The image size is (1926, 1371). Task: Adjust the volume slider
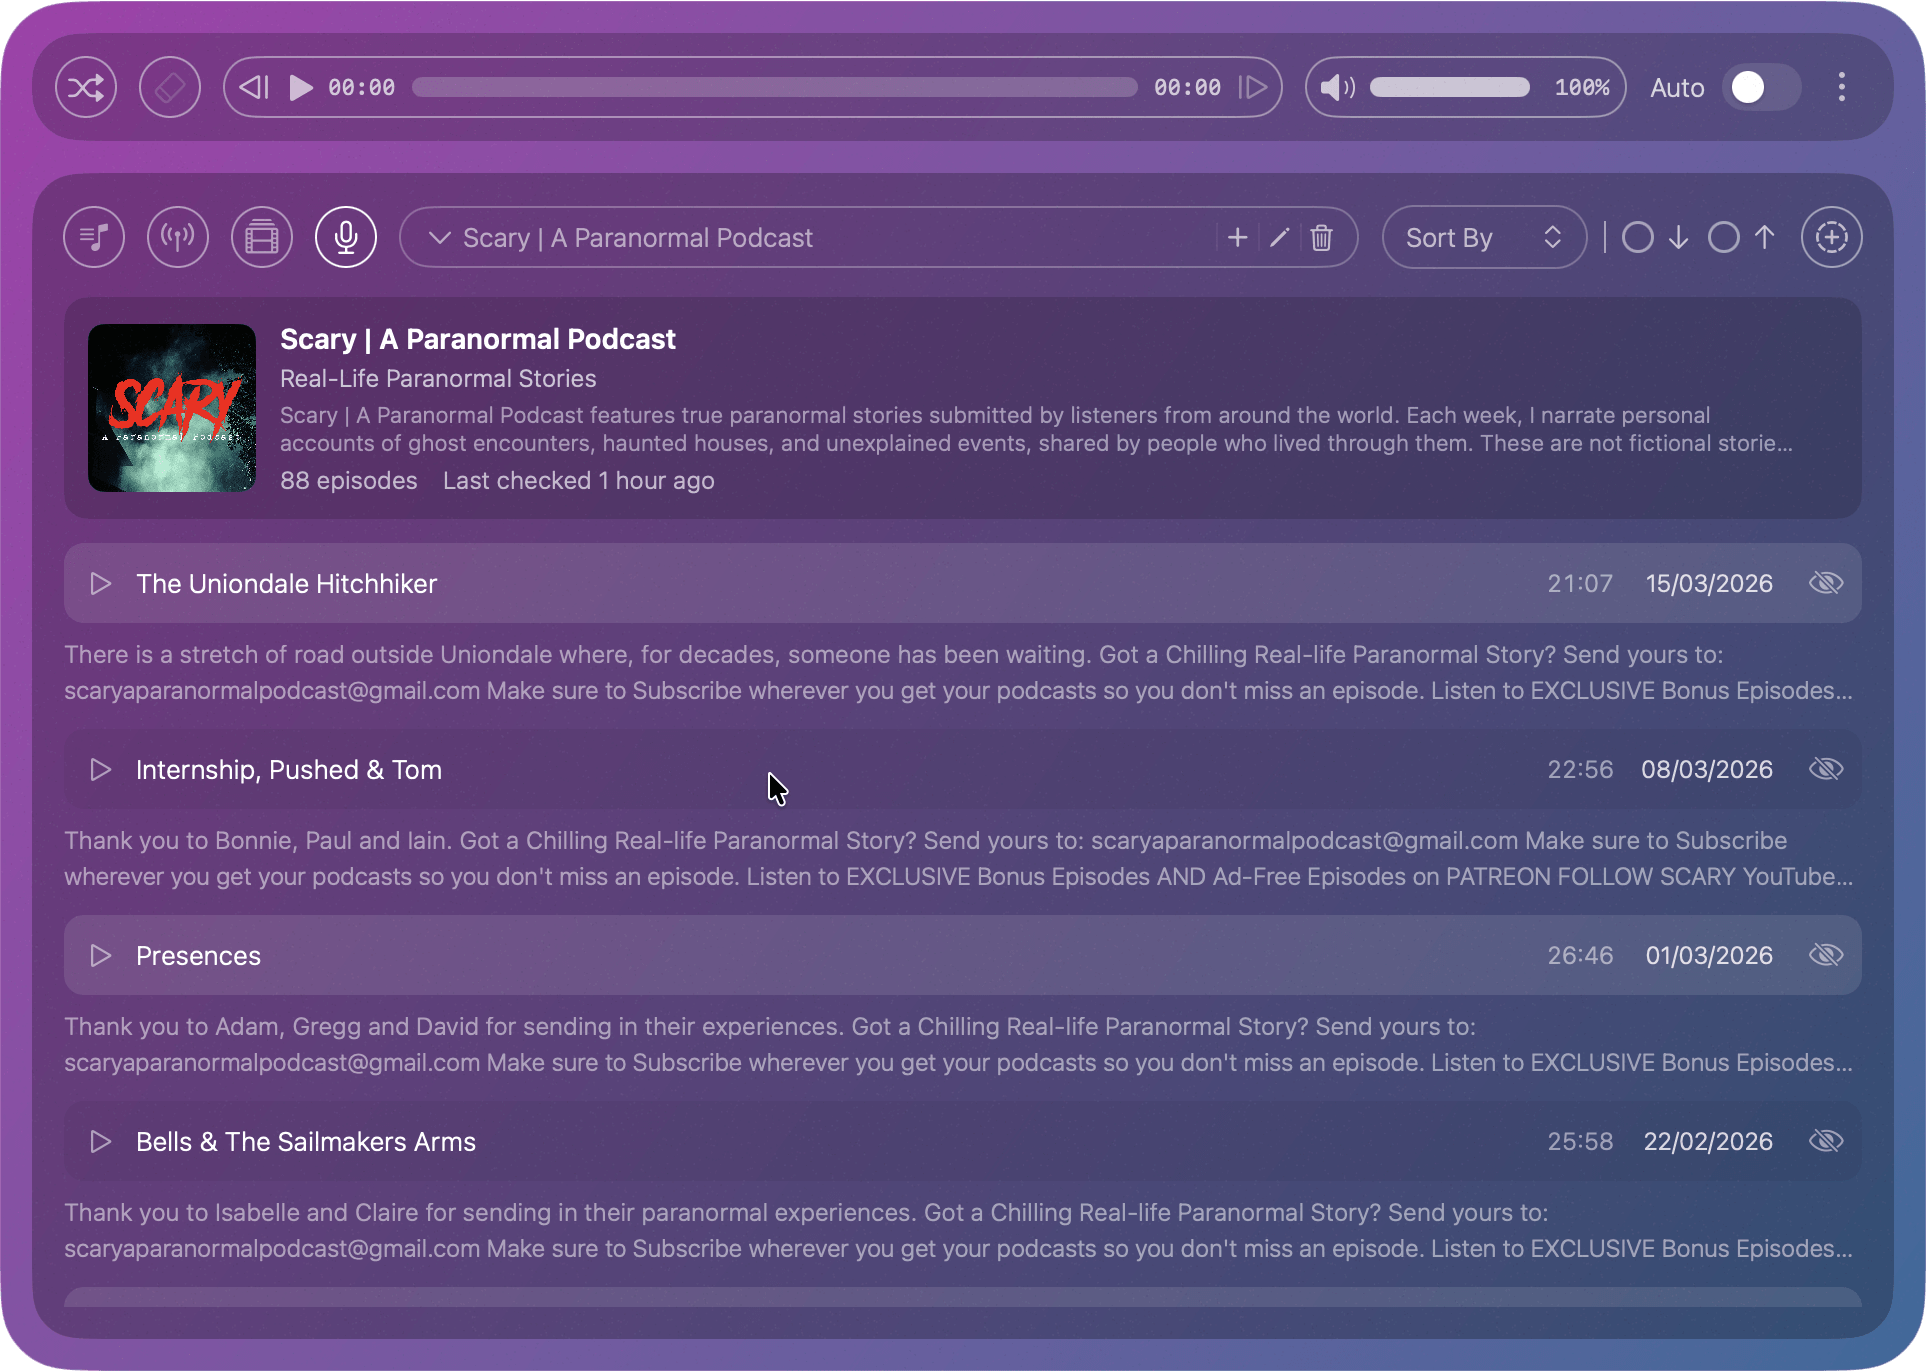pos(1449,88)
